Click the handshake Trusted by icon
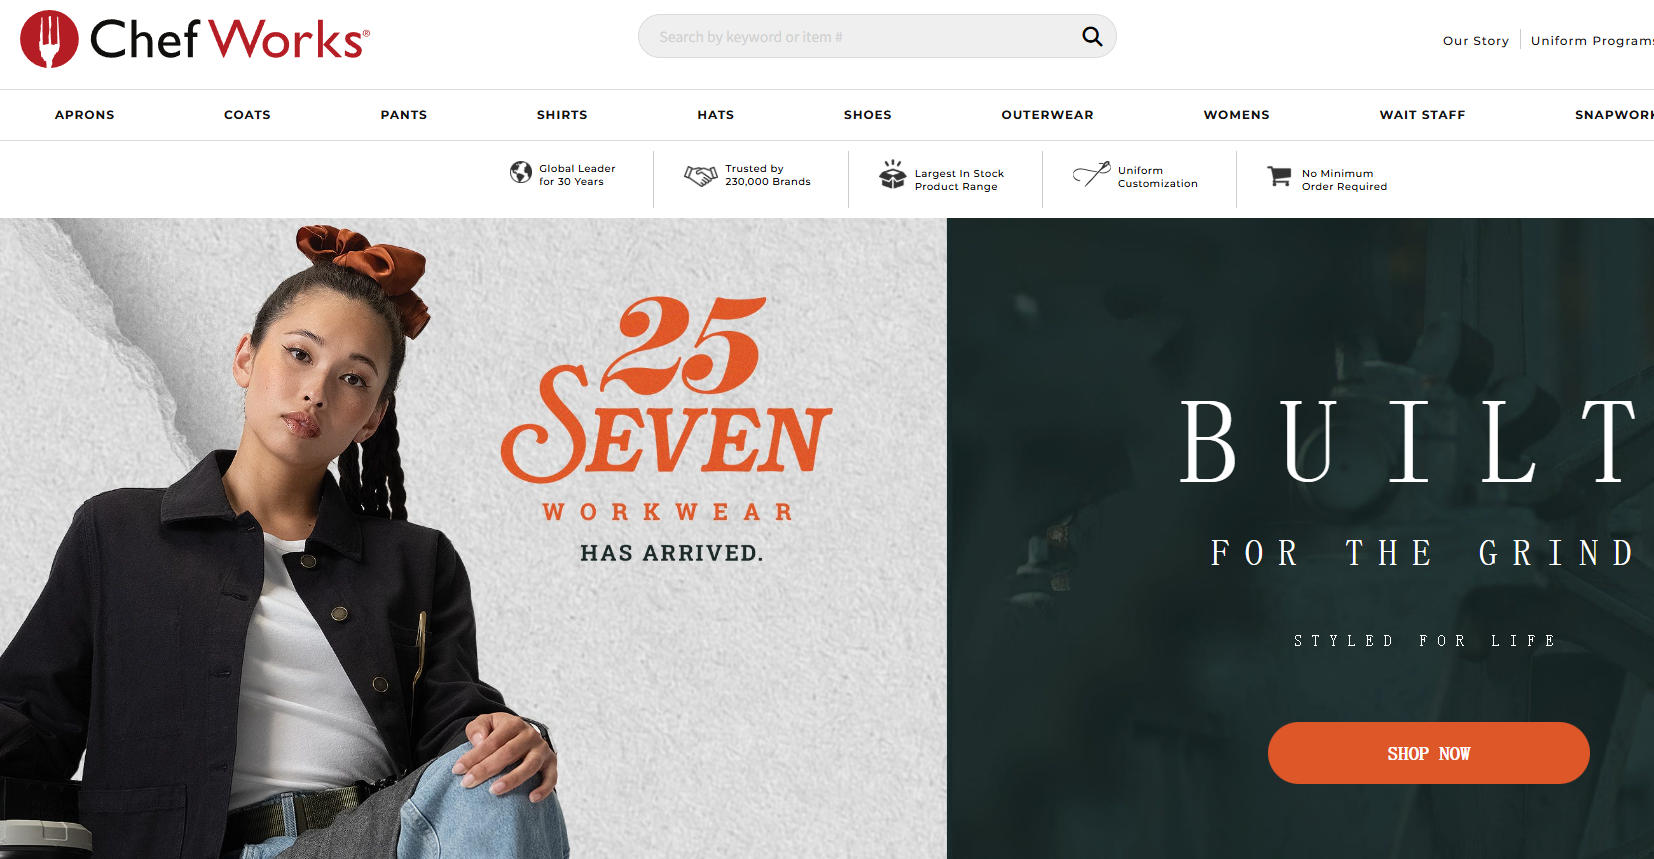The image size is (1654, 859). point(701,176)
